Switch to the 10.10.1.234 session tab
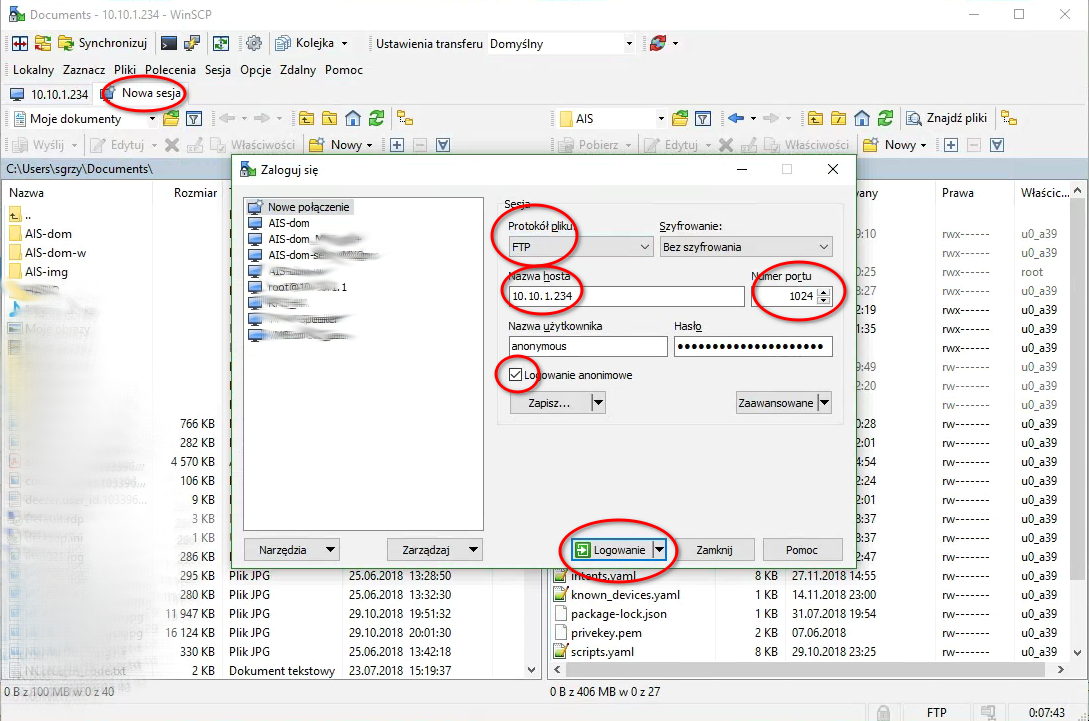The height and width of the screenshot is (721, 1089). (50, 94)
